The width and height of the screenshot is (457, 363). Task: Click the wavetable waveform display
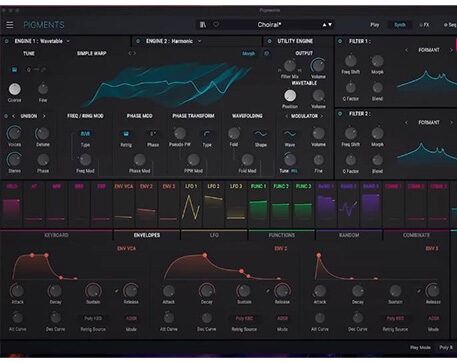click(x=167, y=84)
